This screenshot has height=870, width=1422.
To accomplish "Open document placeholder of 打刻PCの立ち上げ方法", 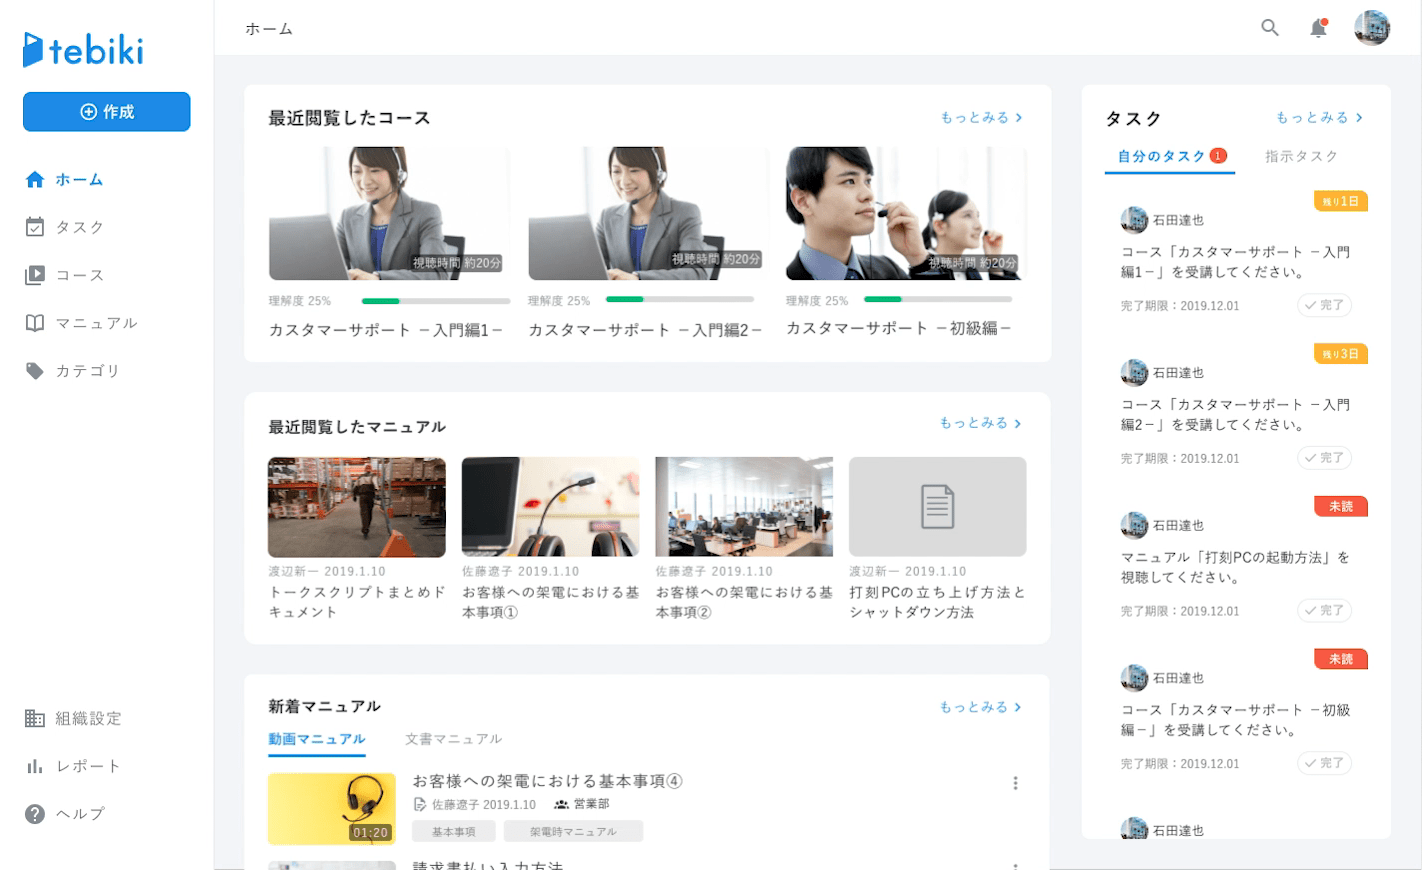I will coord(938,507).
